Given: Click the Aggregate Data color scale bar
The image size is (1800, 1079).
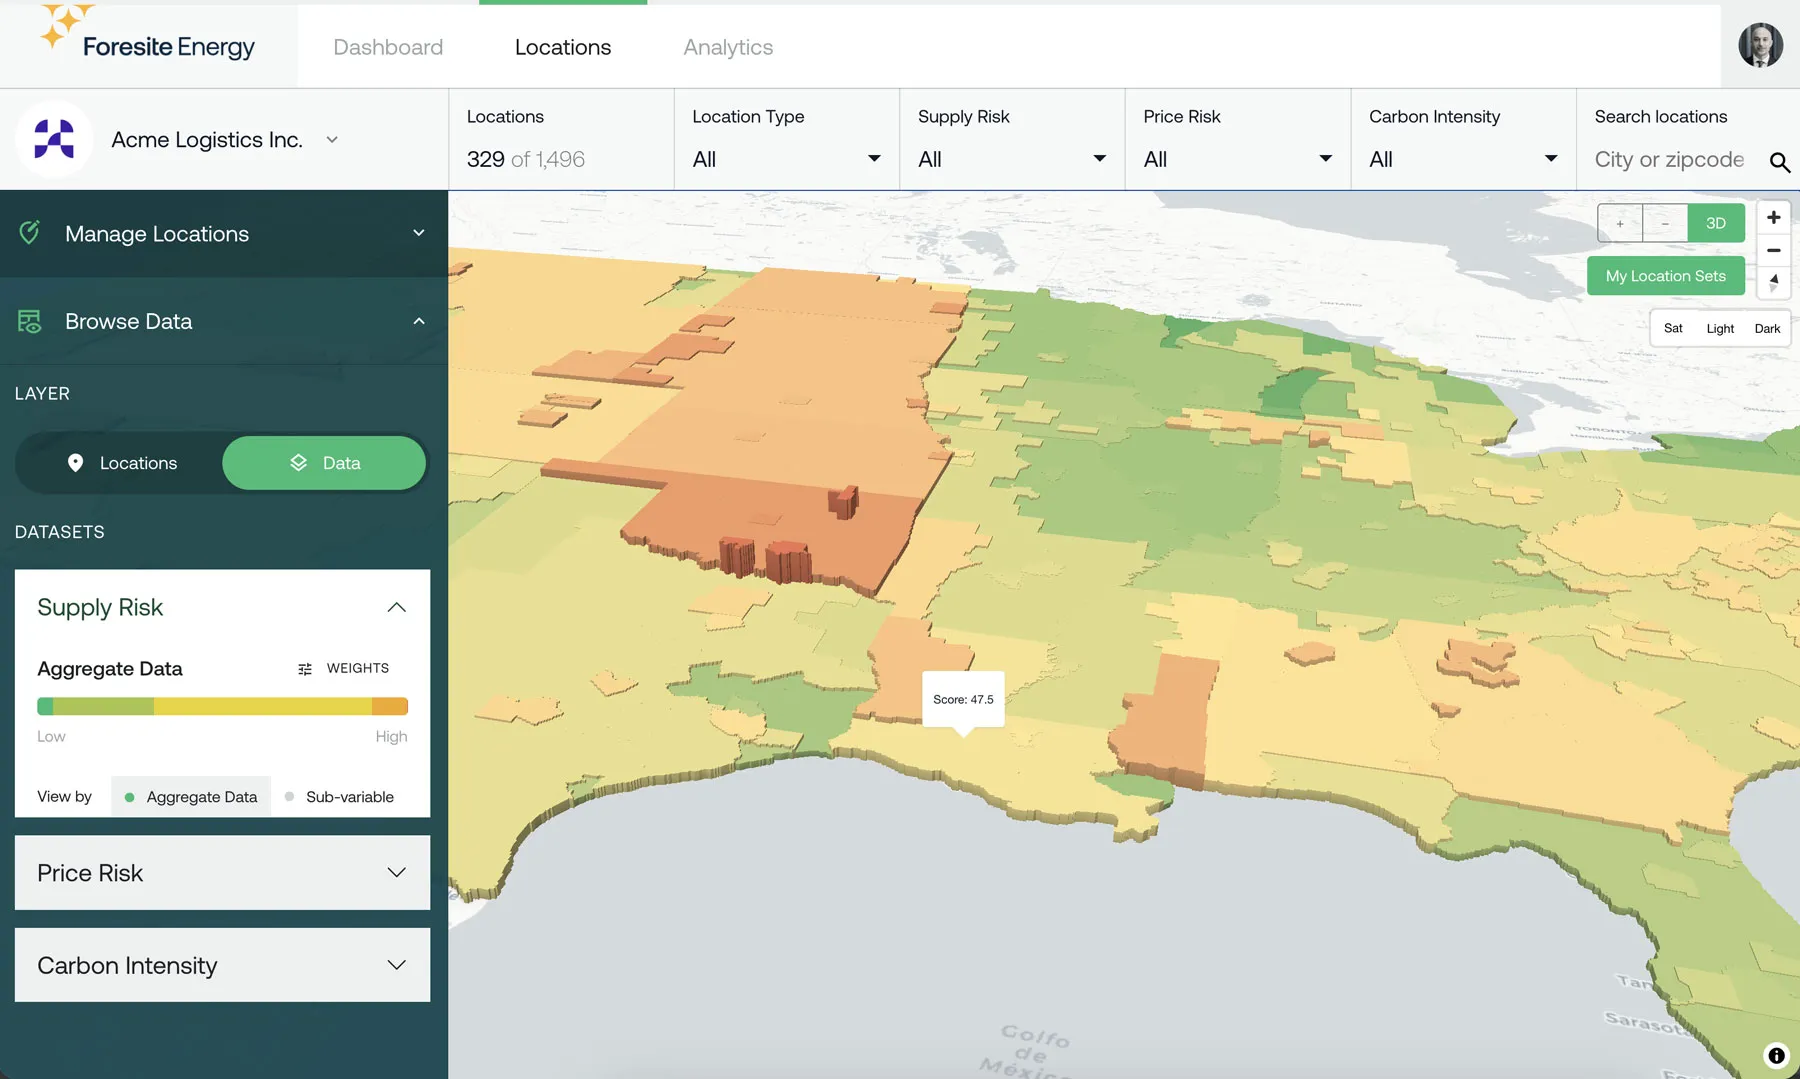Looking at the screenshot, I should pos(222,706).
